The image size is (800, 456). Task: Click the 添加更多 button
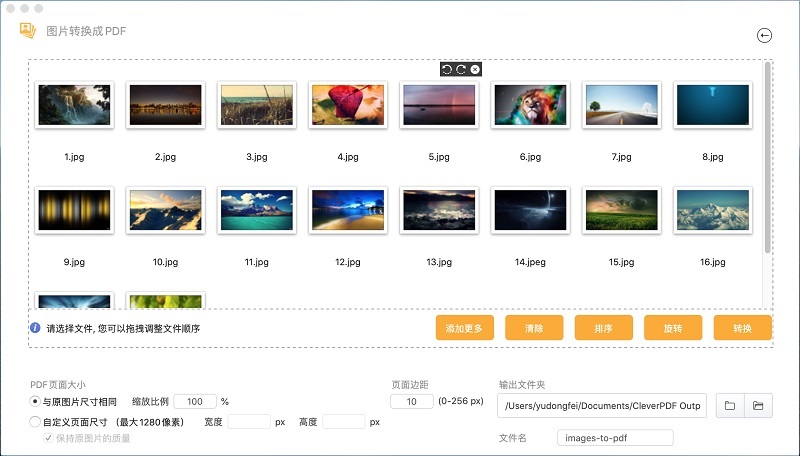(464, 328)
